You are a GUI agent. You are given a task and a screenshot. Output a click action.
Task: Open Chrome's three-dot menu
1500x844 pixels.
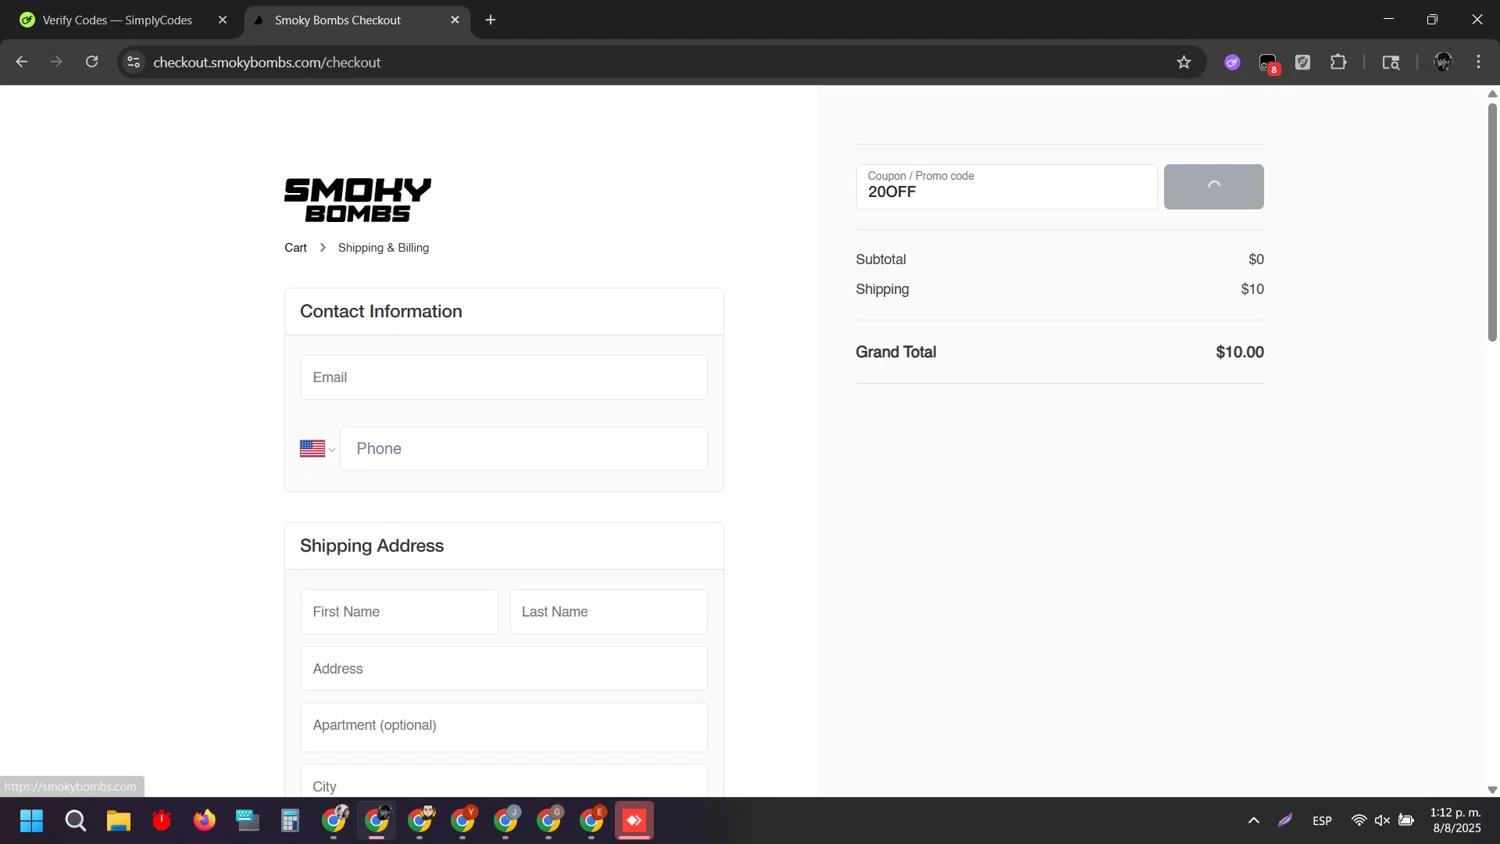click(1478, 62)
